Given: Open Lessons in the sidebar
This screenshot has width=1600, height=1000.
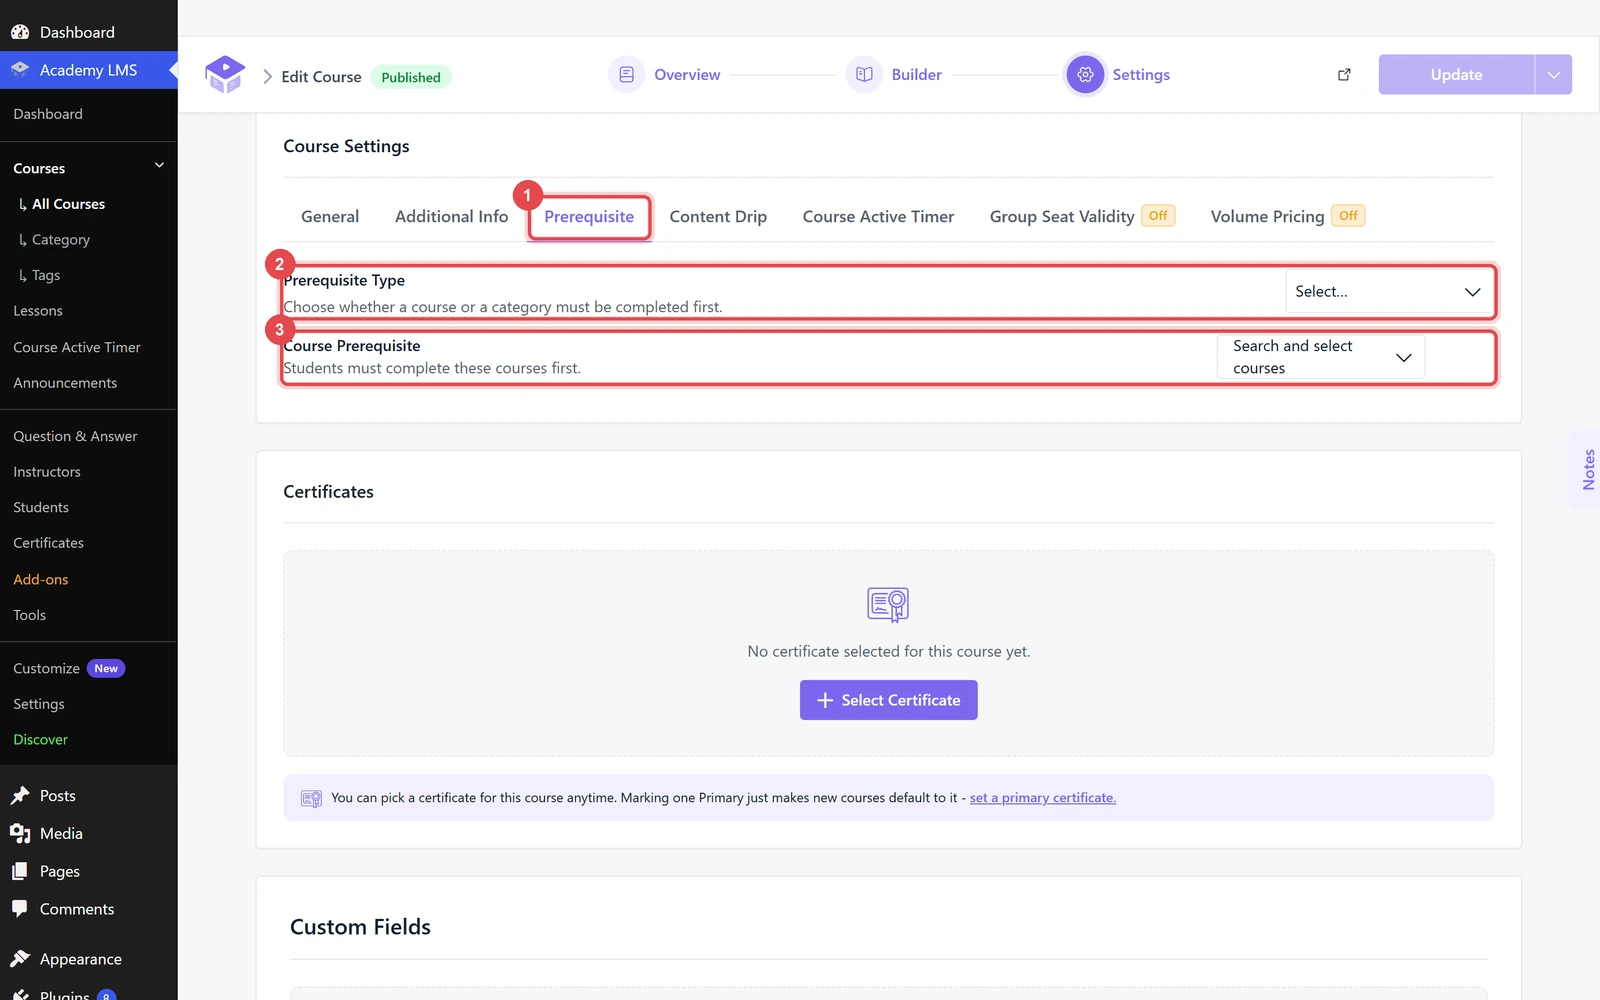Looking at the screenshot, I should 38,311.
